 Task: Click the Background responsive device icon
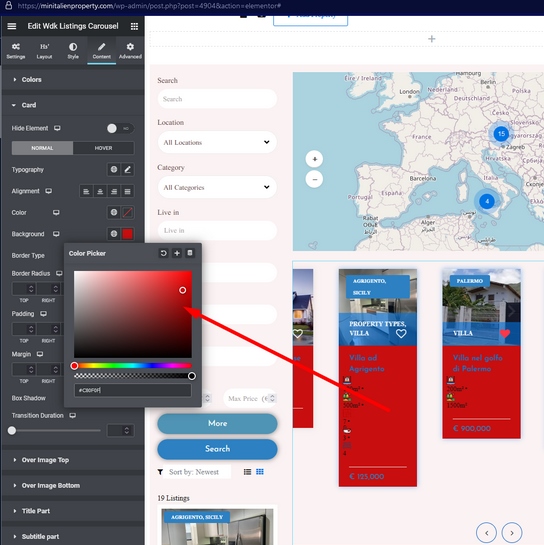coord(56,234)
